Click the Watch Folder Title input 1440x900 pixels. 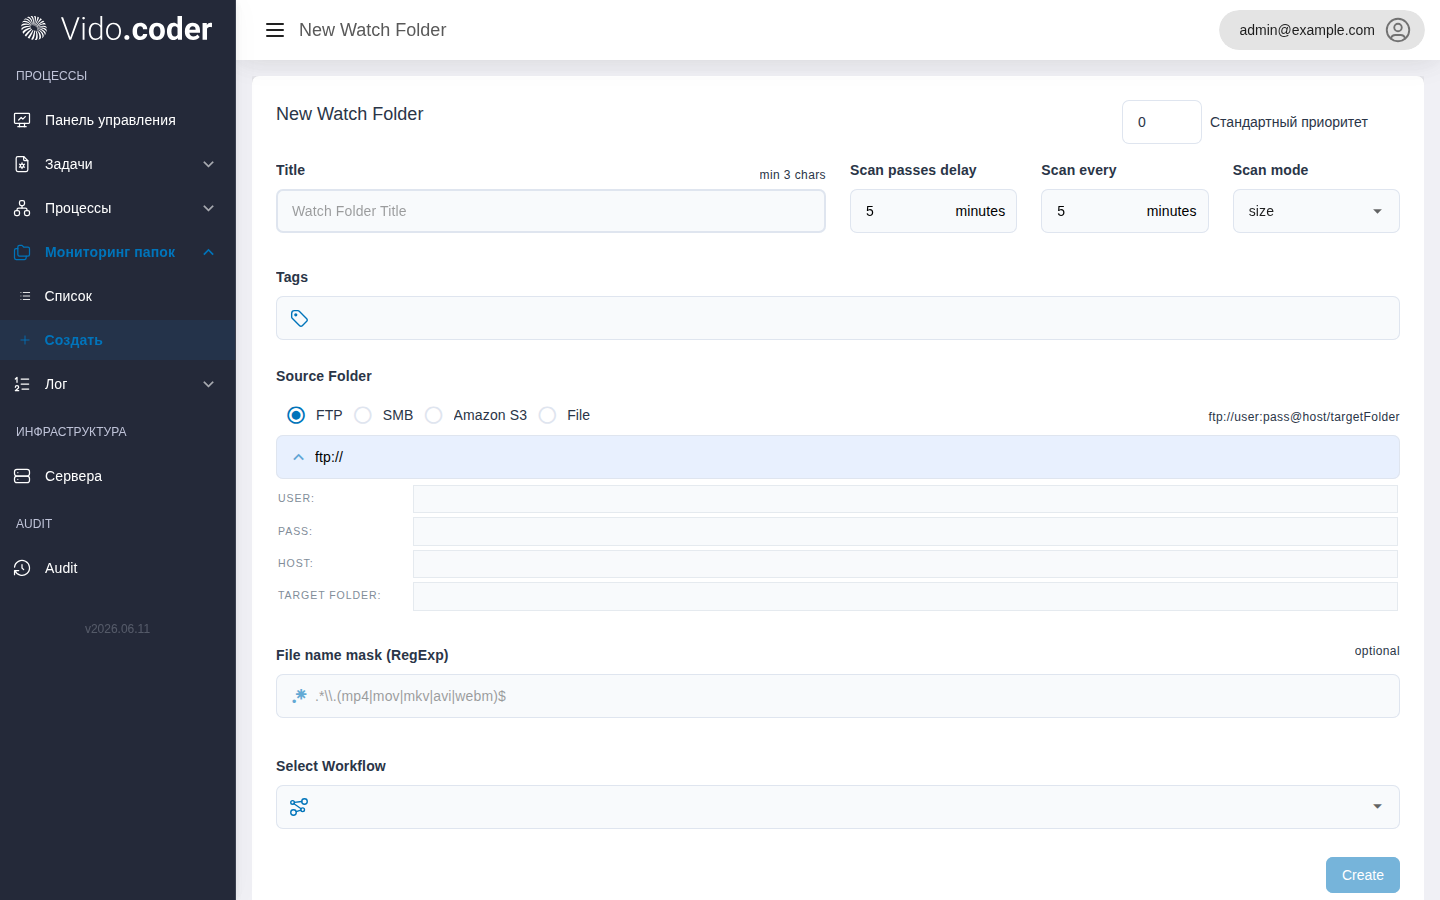pyautogui.click(x=551, y=211)
